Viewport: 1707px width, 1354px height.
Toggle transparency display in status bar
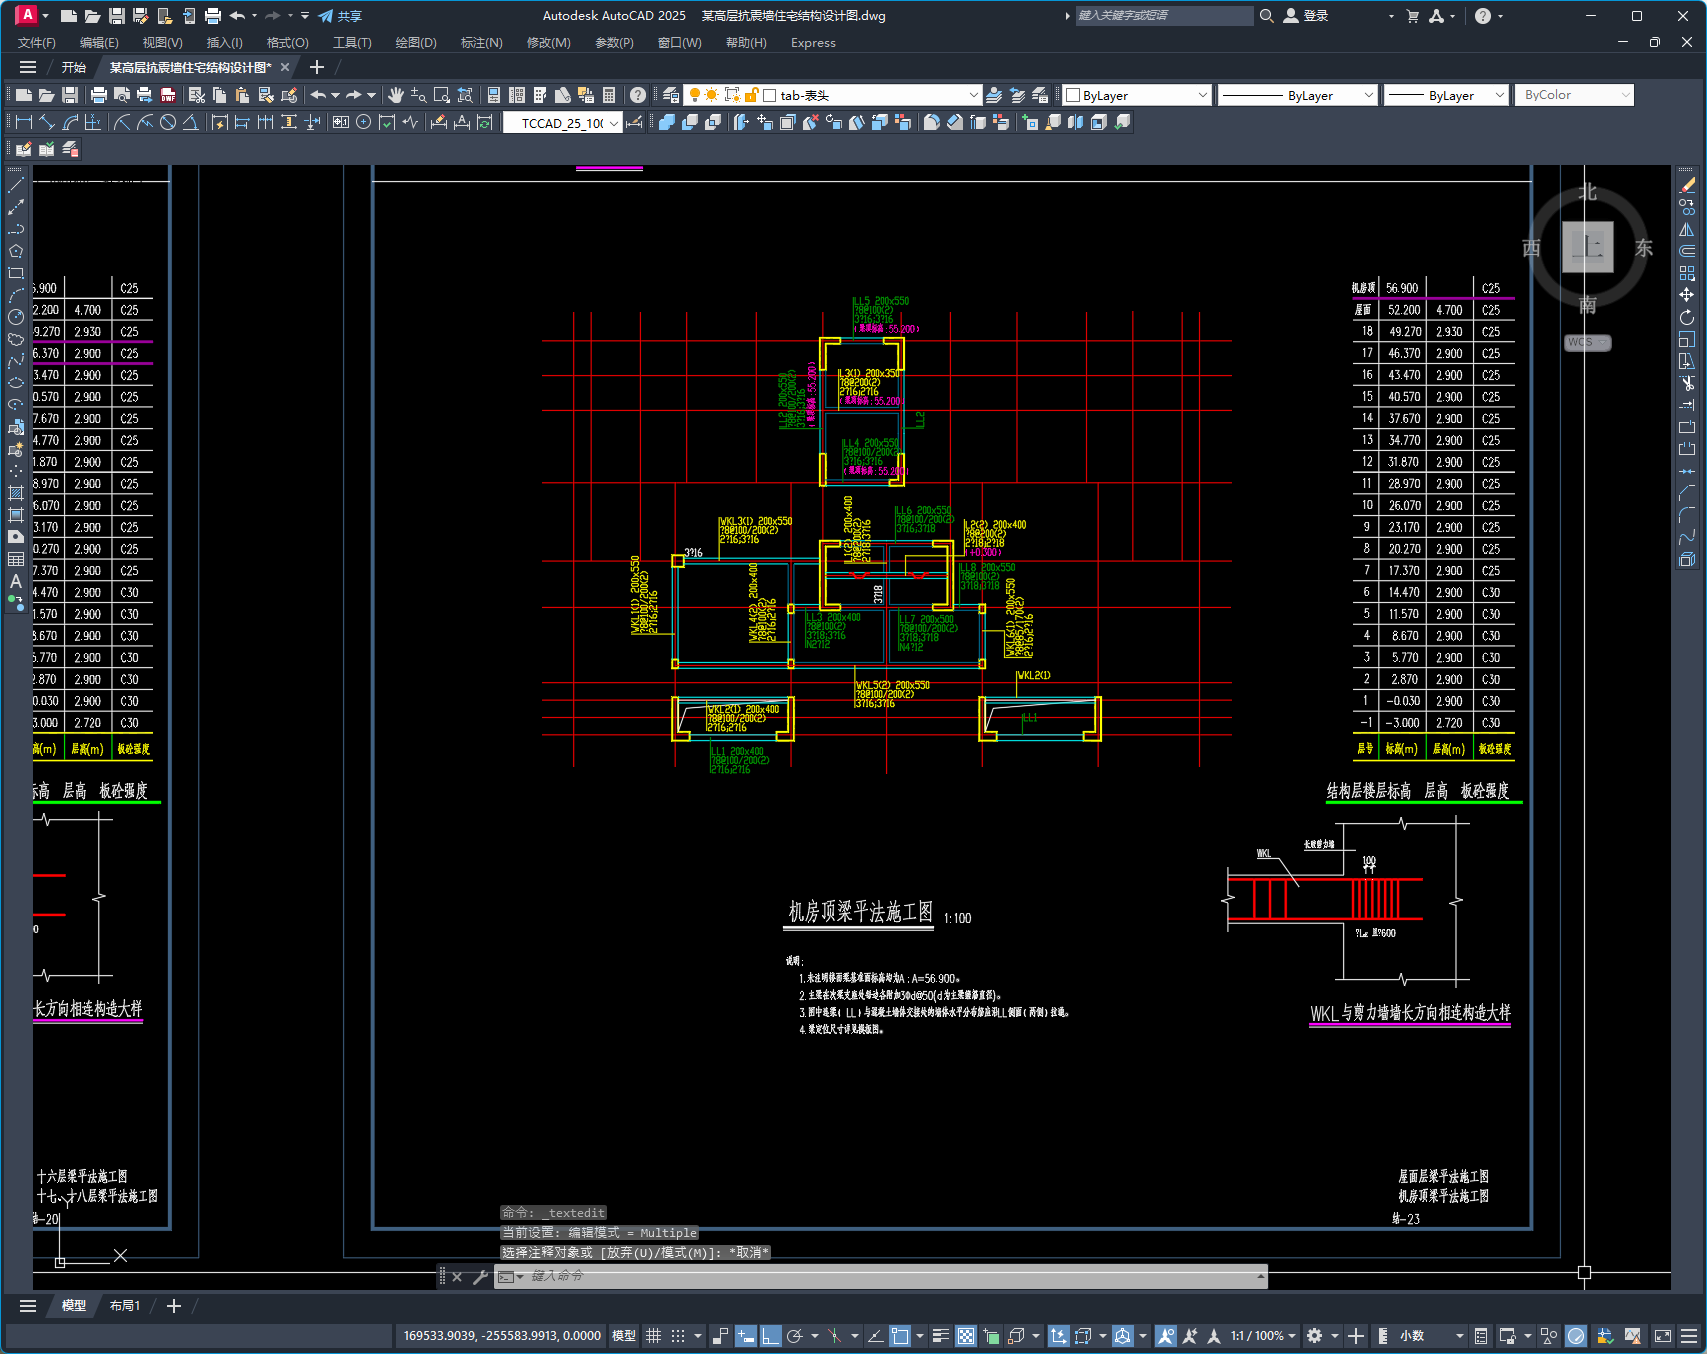[966, 1336]
